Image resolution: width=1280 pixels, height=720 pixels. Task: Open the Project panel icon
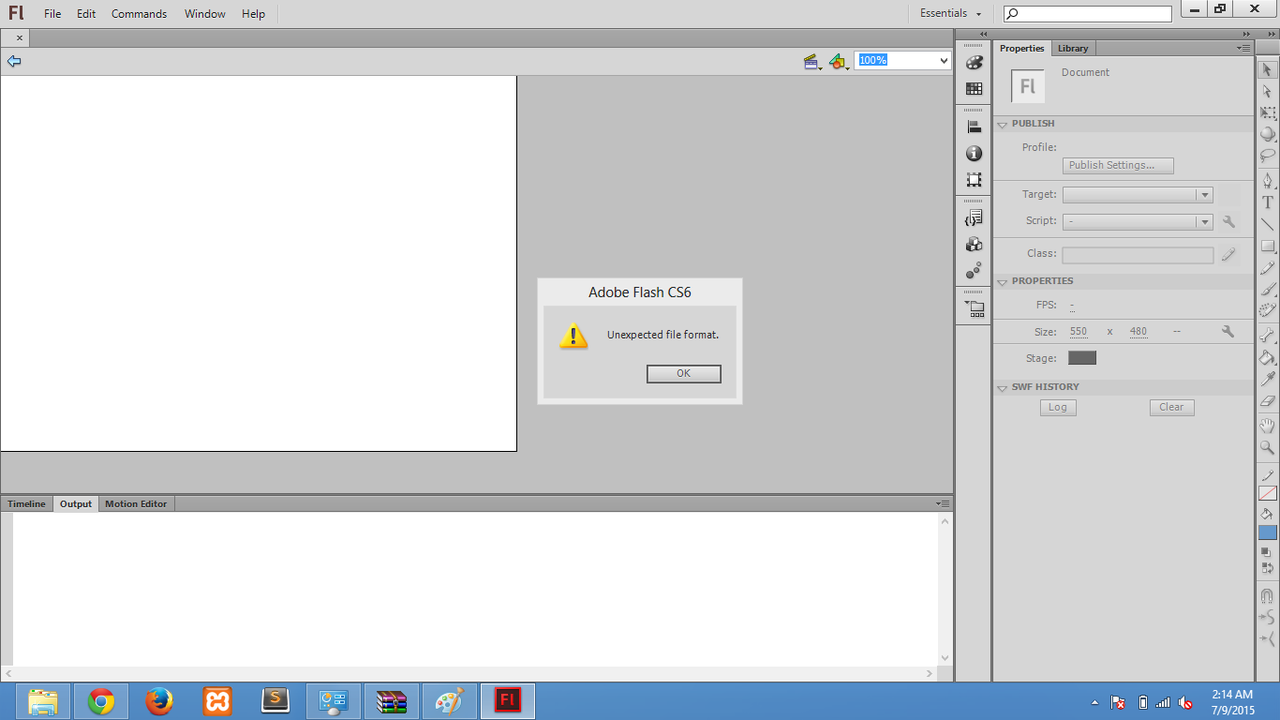(974, 309)
